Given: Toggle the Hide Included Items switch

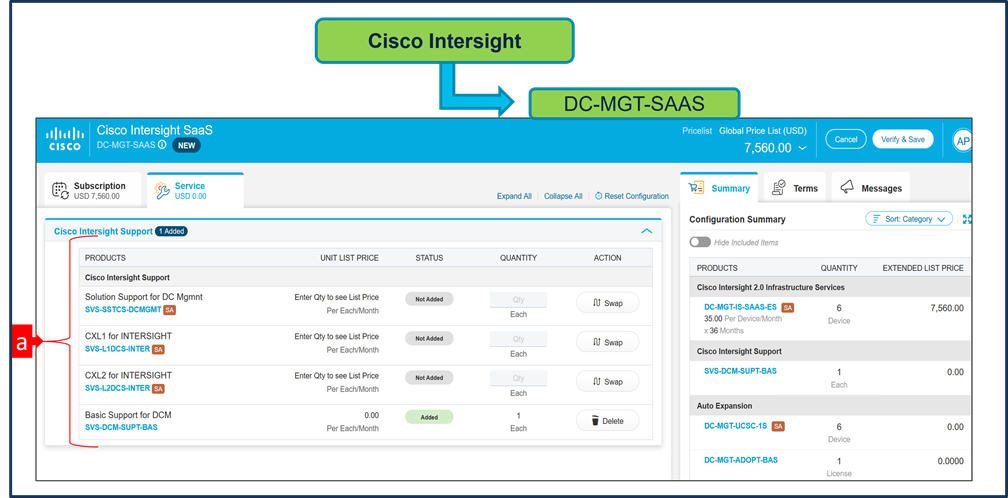Looking at the screenshot, I should pyautogui.click(x=700, y=242).
